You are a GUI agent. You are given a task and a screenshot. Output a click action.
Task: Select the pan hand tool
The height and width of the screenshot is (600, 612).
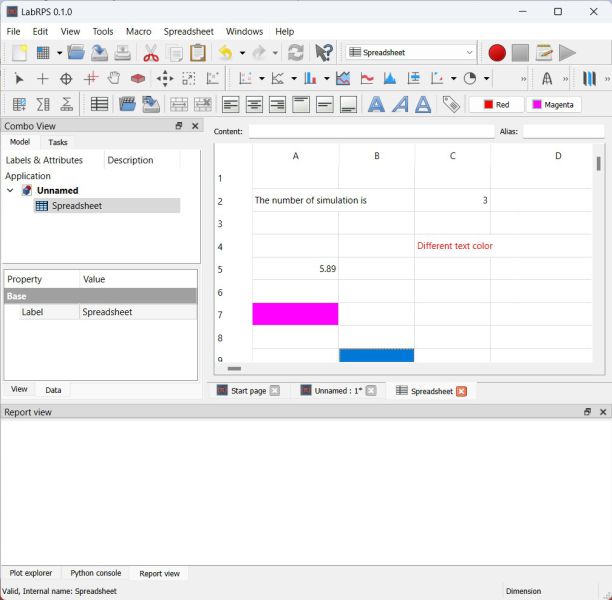114,79
